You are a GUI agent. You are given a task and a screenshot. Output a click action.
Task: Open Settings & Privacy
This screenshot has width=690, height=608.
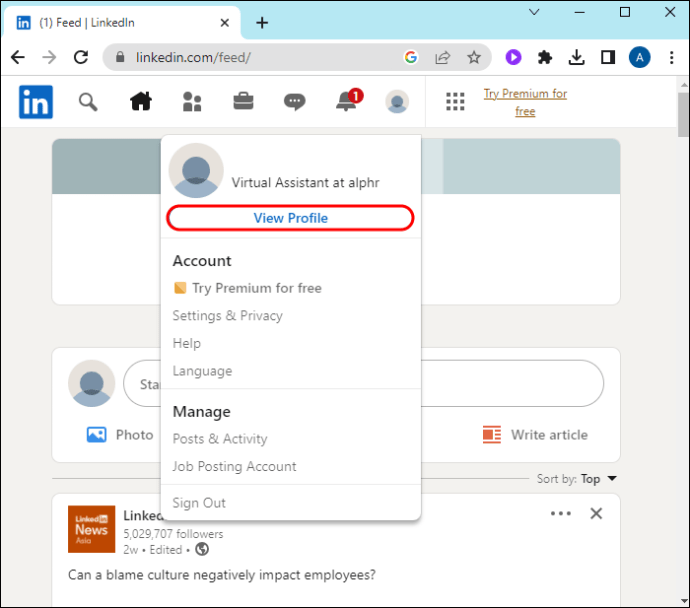coord(228,316)
